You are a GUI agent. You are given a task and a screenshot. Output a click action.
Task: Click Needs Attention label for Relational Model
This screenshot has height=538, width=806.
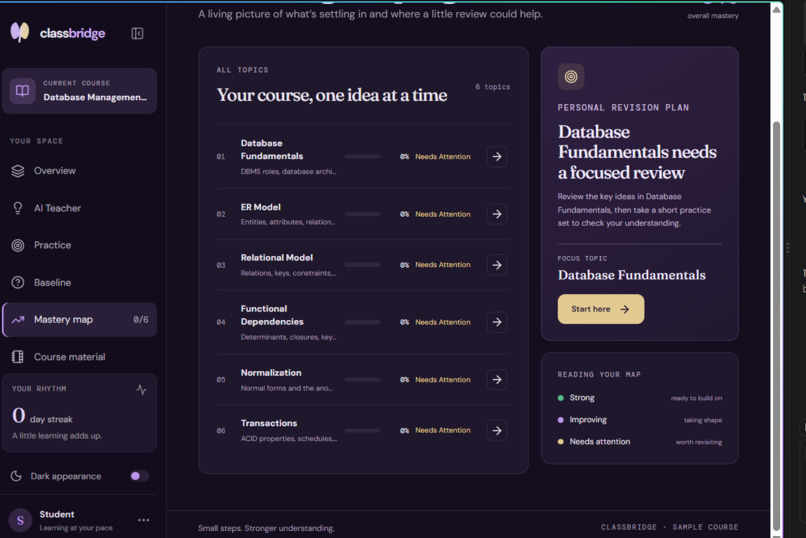443,265
